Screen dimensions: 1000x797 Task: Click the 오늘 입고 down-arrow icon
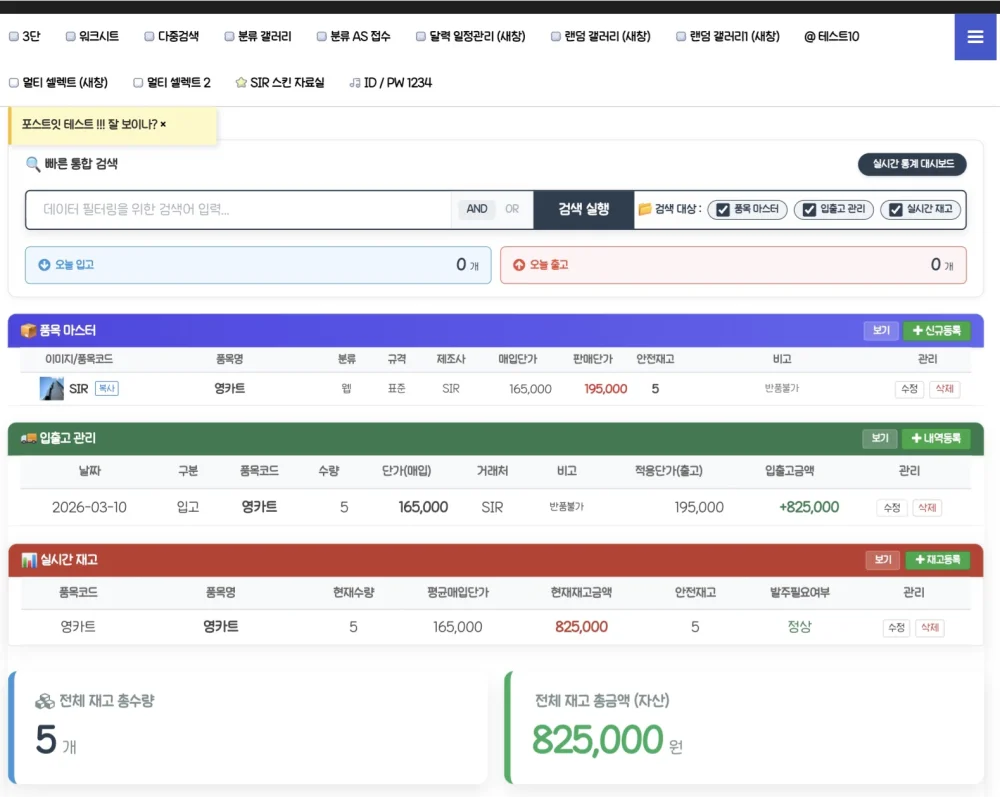tap(44, 265)
